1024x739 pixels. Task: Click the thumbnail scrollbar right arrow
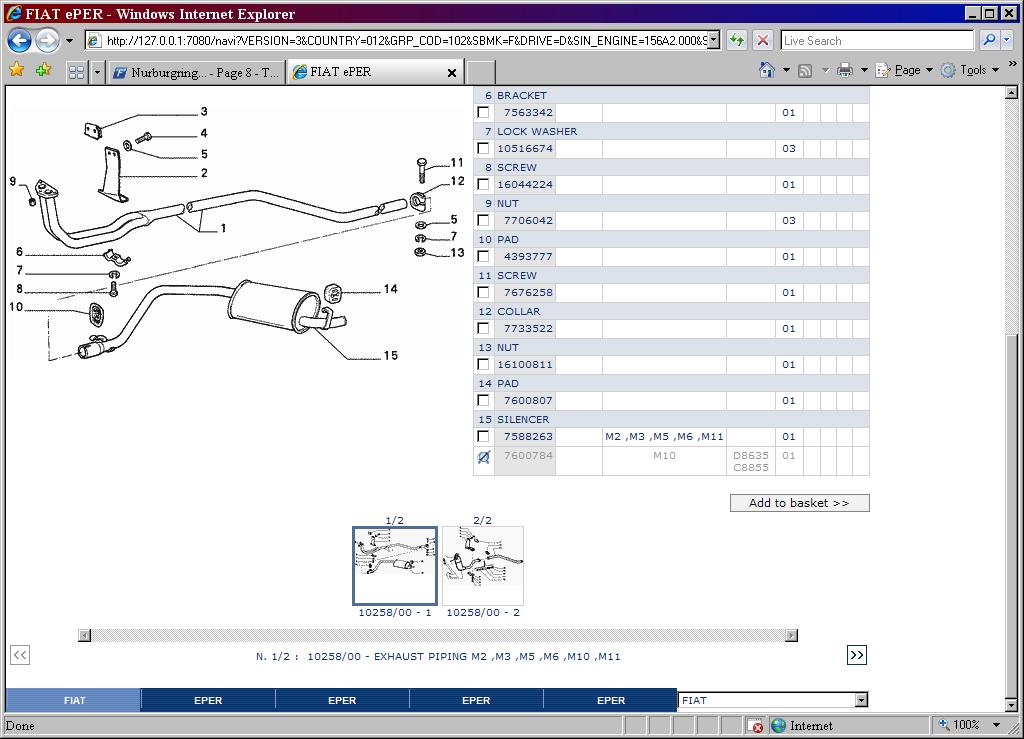coord(792,635)
